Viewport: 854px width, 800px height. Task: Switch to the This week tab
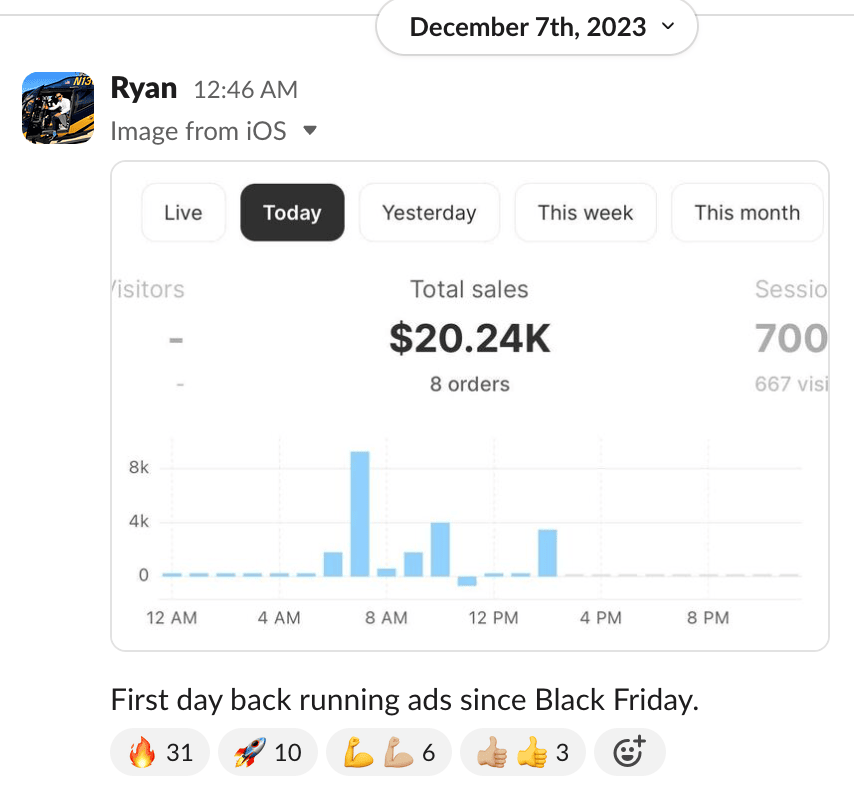[x=585, y=213]
